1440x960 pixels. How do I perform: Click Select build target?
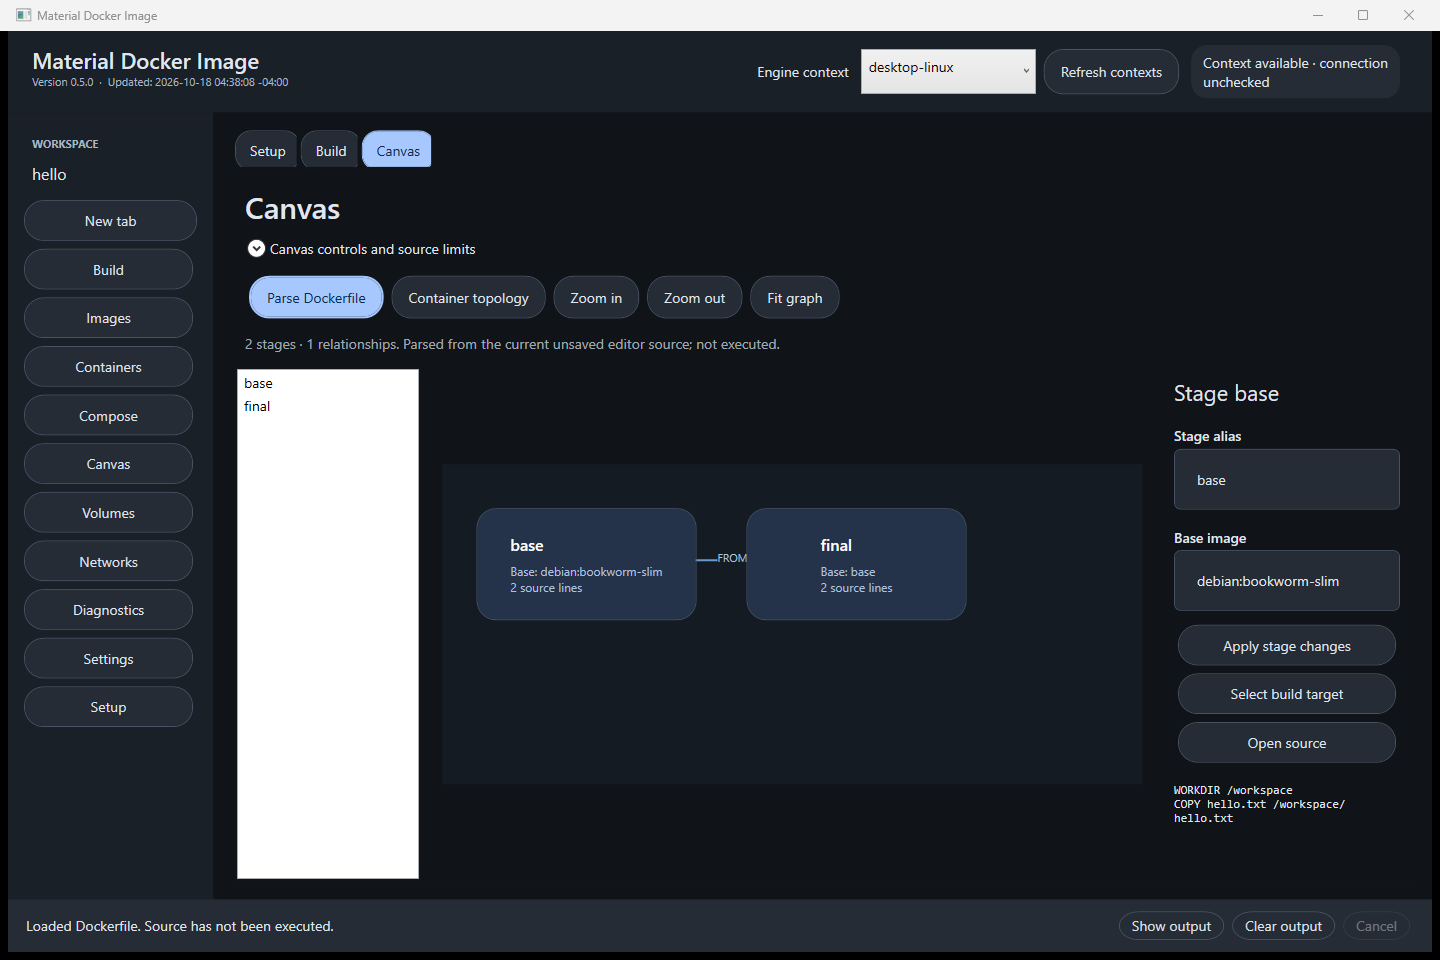1286,694
